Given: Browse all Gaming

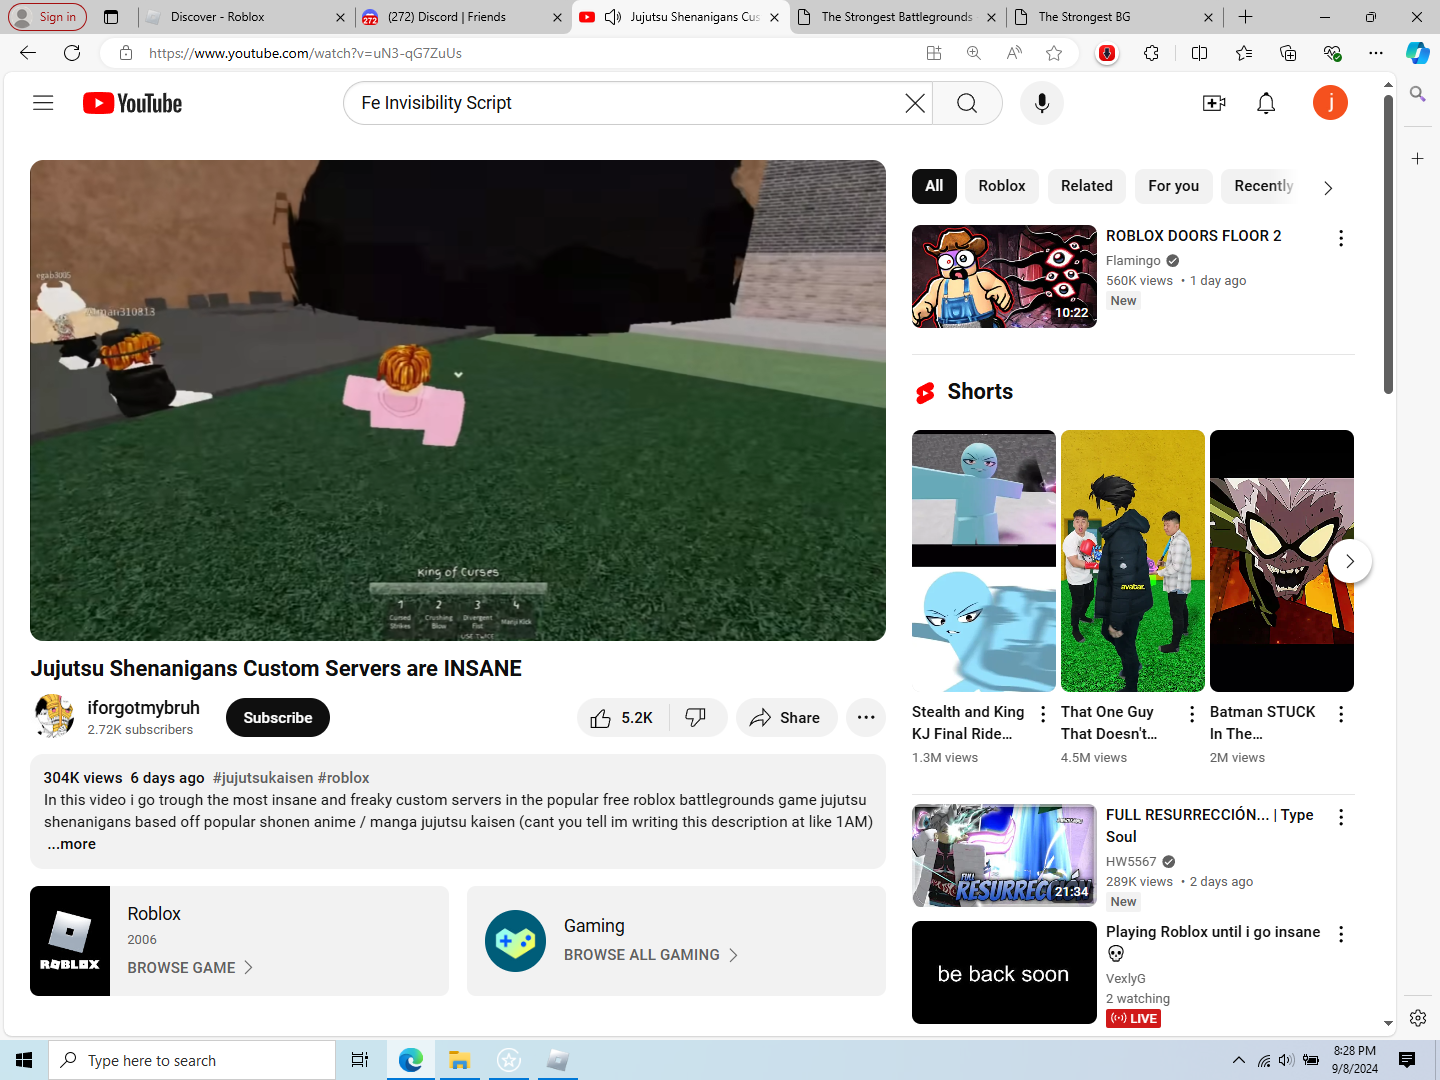Looking at the screenshot, I should [651, 955].
